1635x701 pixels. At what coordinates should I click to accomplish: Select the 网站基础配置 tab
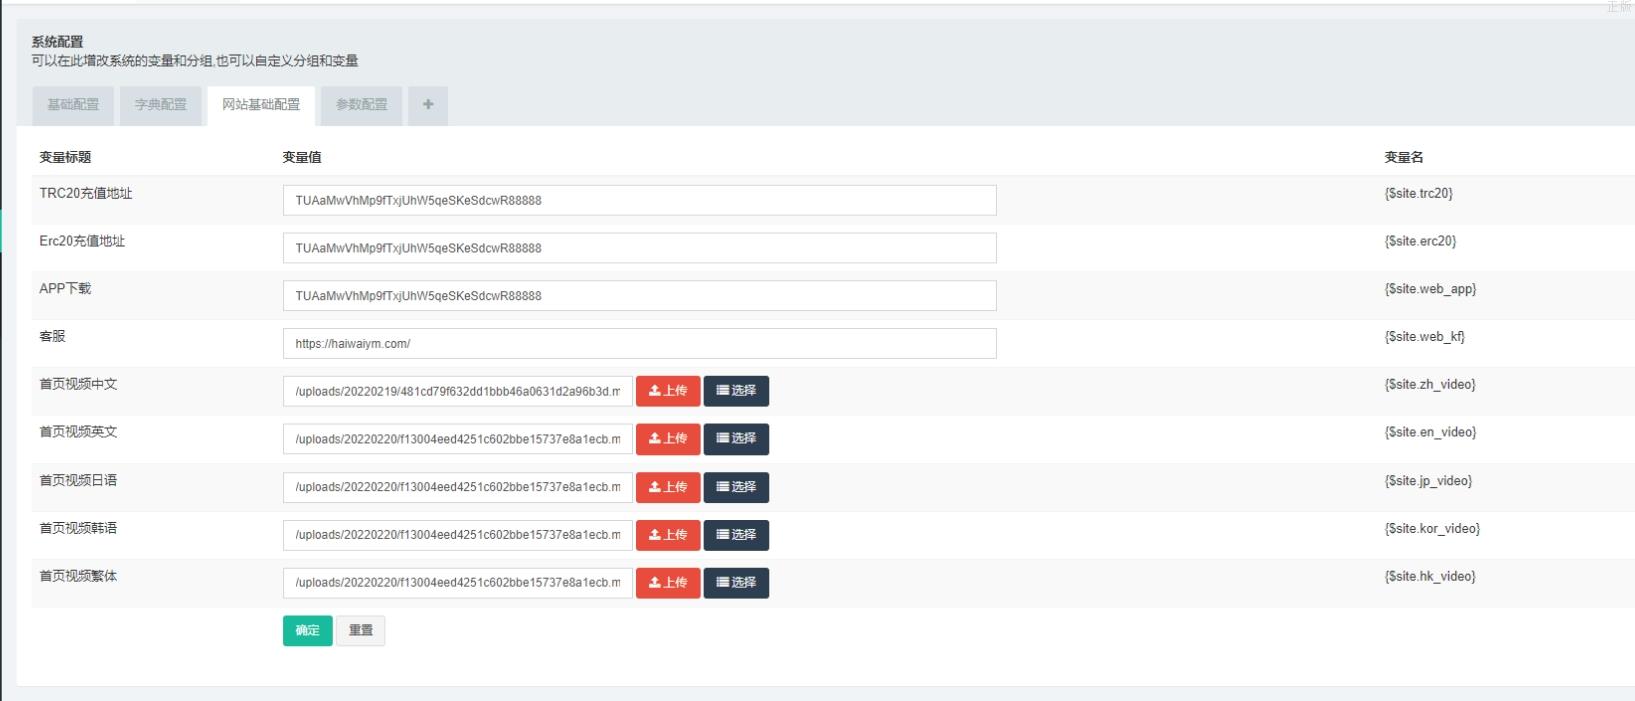[x=261, y=105]
